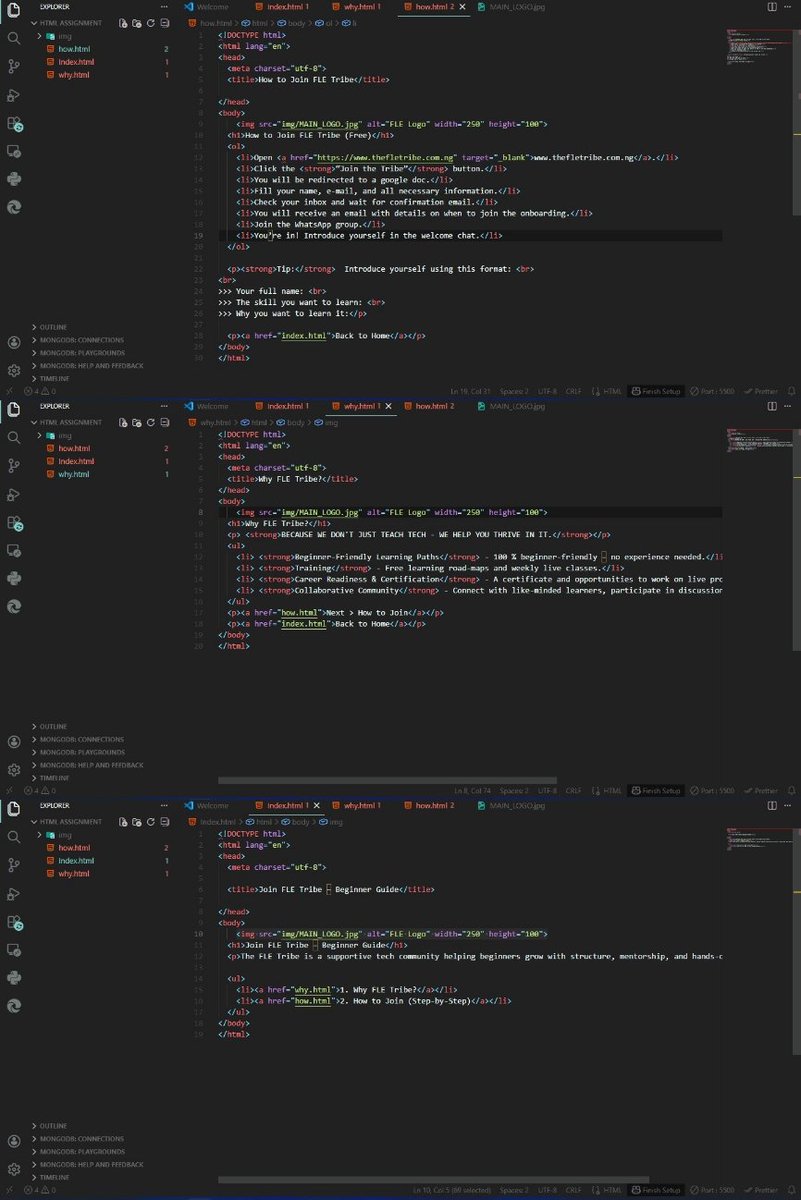Screen dimensions: 801x1200
Task: Switch to MAIN_LOGO.jpg tab in why.html-active window
Action: (x=510, y=406)
